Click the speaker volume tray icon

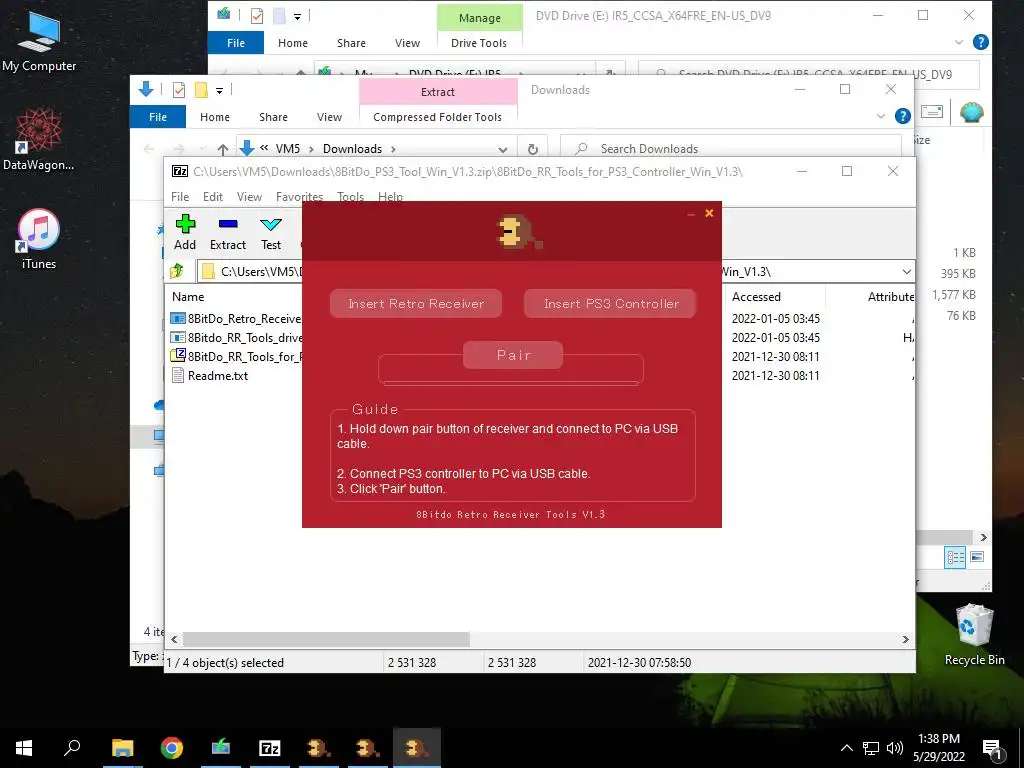coord(895,748)
